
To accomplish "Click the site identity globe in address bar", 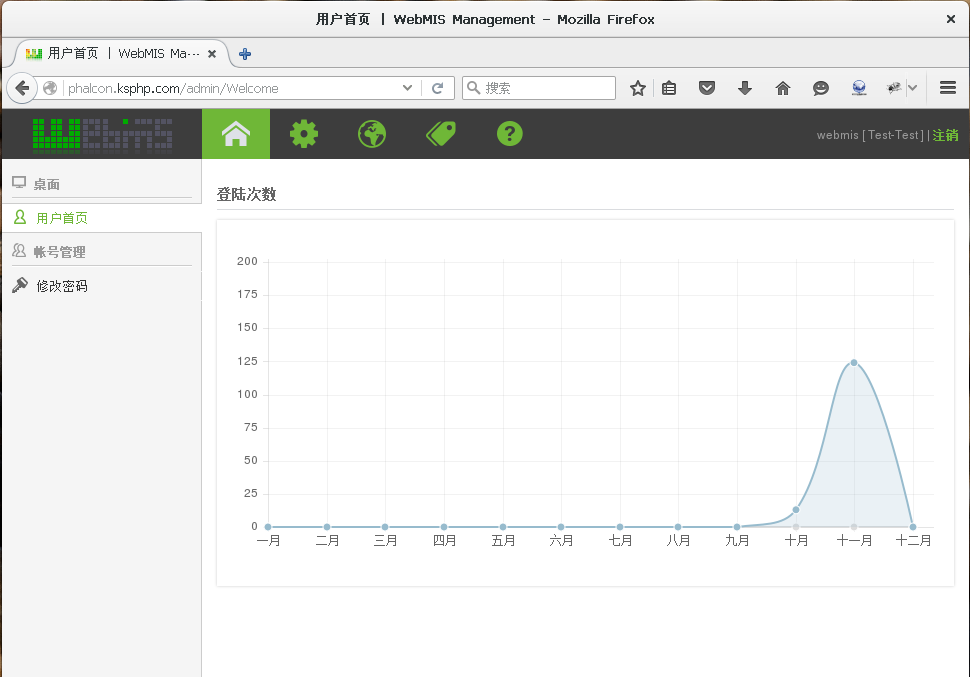I will point(50,88).
